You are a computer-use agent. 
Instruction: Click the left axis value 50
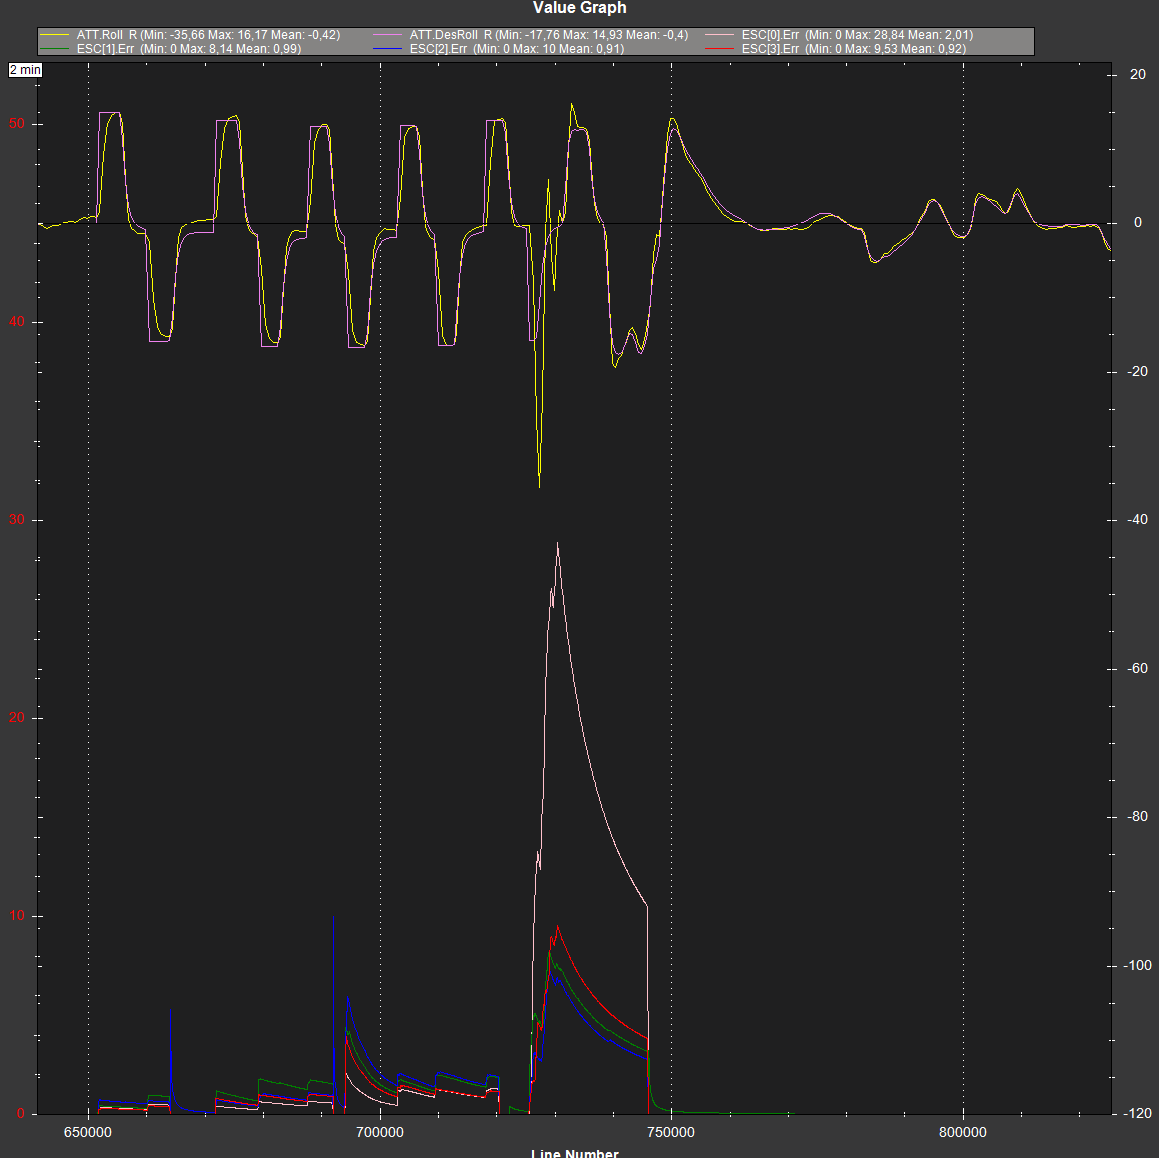pos(16,124)
